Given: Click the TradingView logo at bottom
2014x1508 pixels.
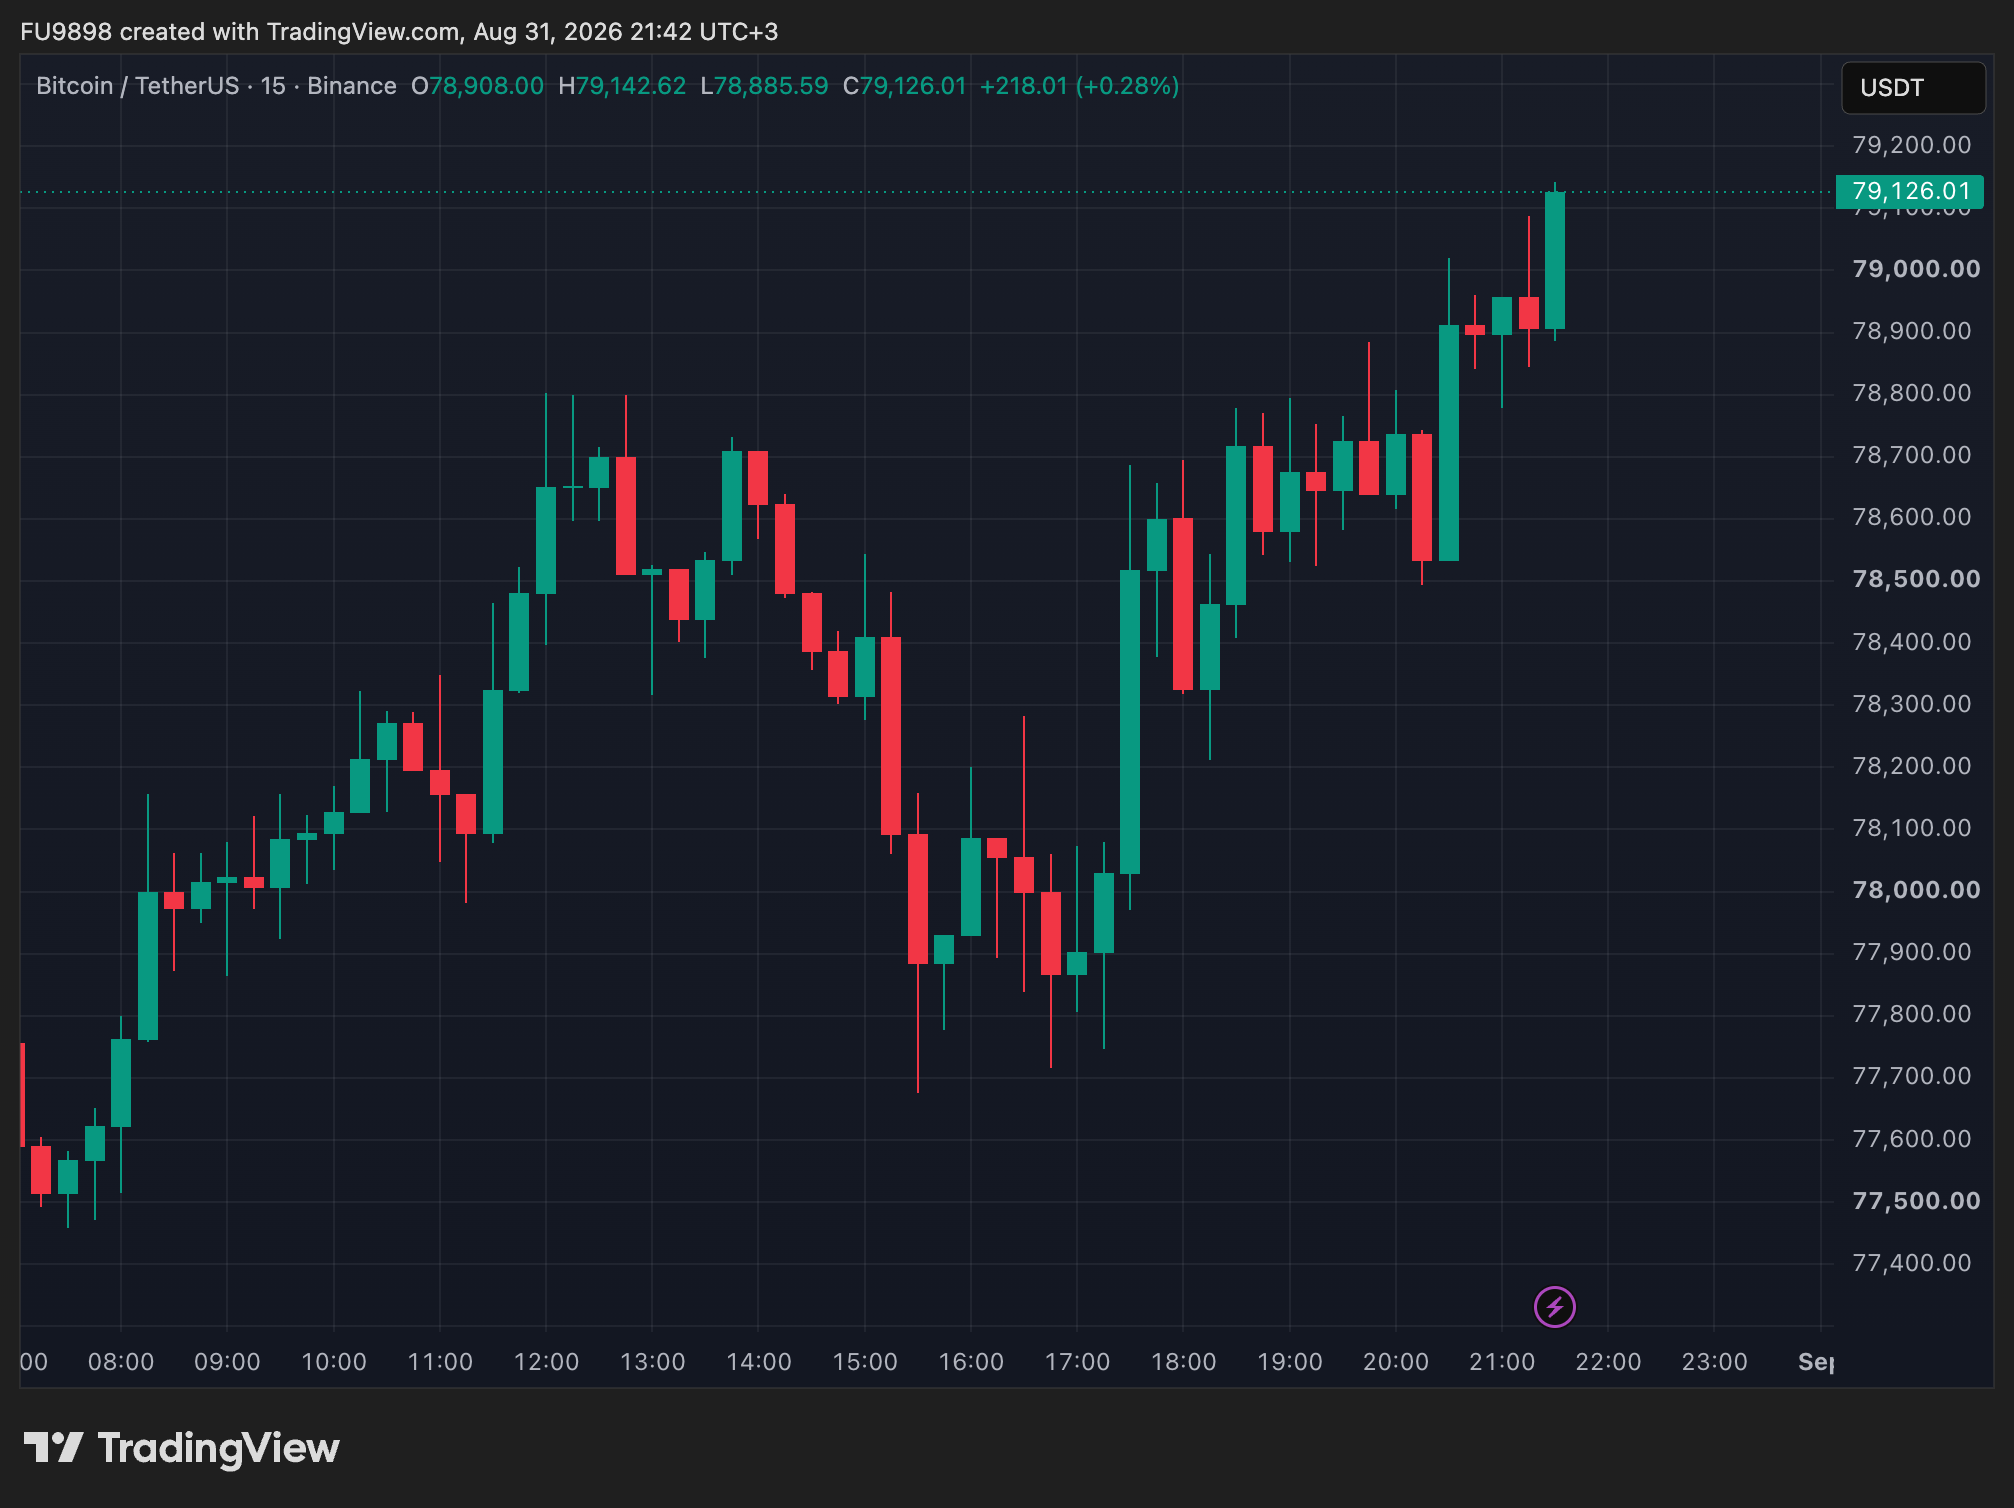Looking at the screenshot, I should (x=181, y=1448).
